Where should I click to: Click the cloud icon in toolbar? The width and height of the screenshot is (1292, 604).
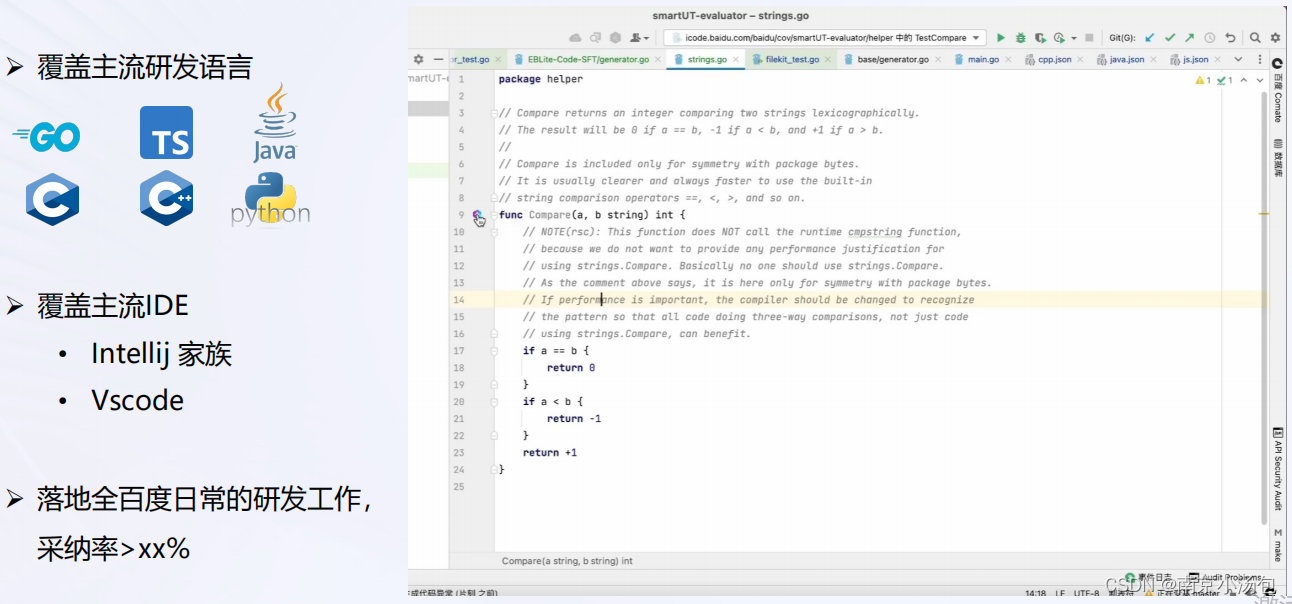pyautogui.click(x=575, y=38)
